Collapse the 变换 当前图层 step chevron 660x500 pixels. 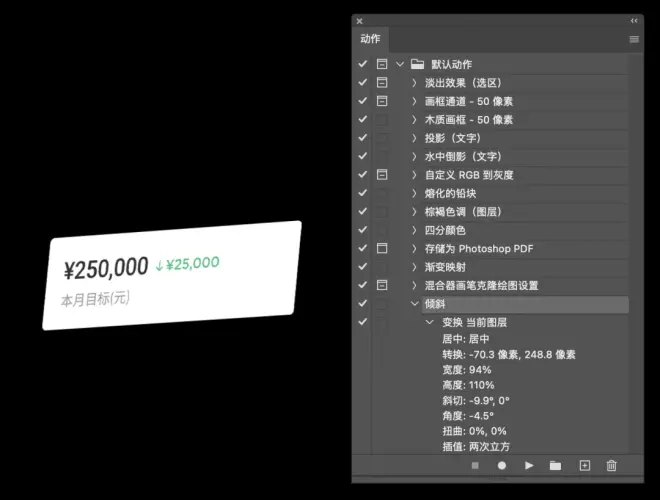click(x=429, y=322)
